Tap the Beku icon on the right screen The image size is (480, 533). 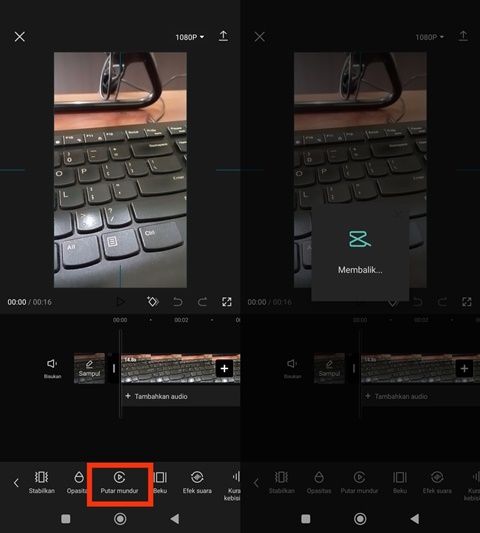tap(400, 482)
